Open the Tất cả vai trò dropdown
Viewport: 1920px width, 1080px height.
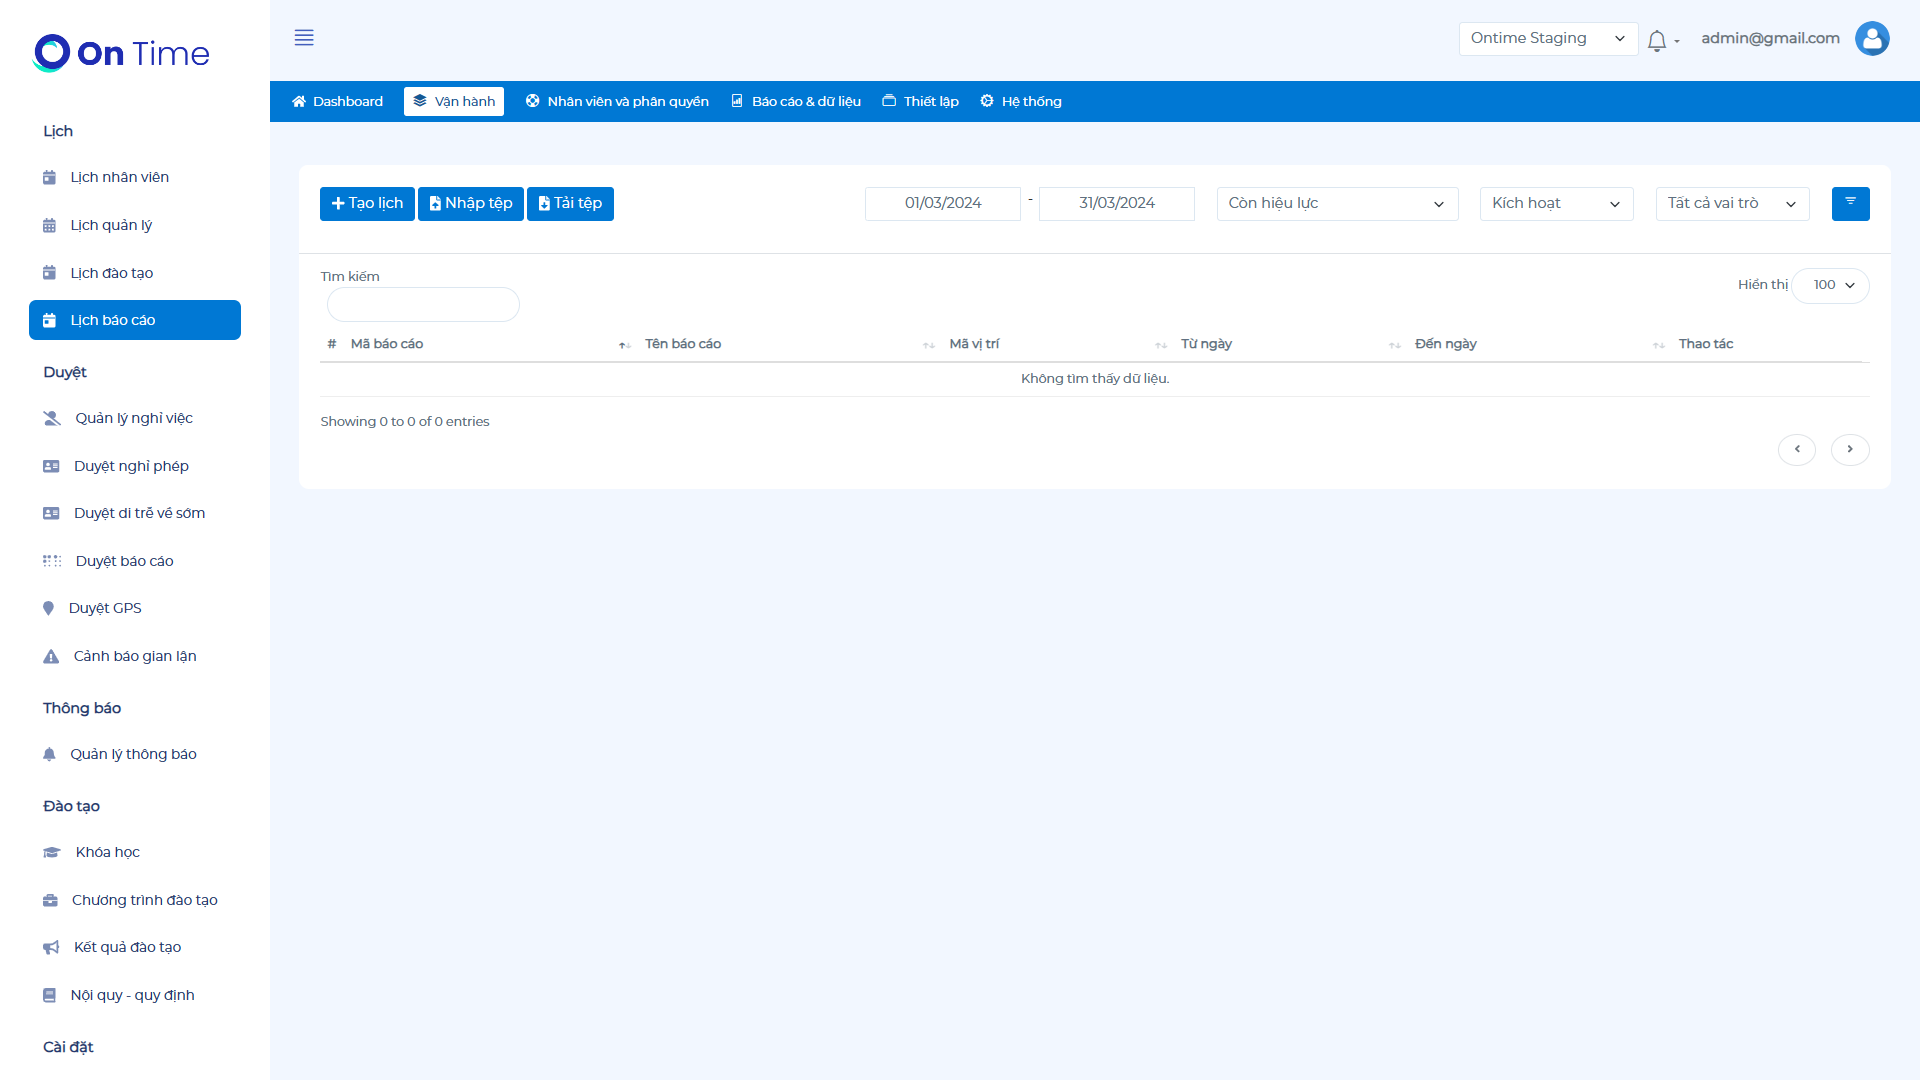point(1731,204)
